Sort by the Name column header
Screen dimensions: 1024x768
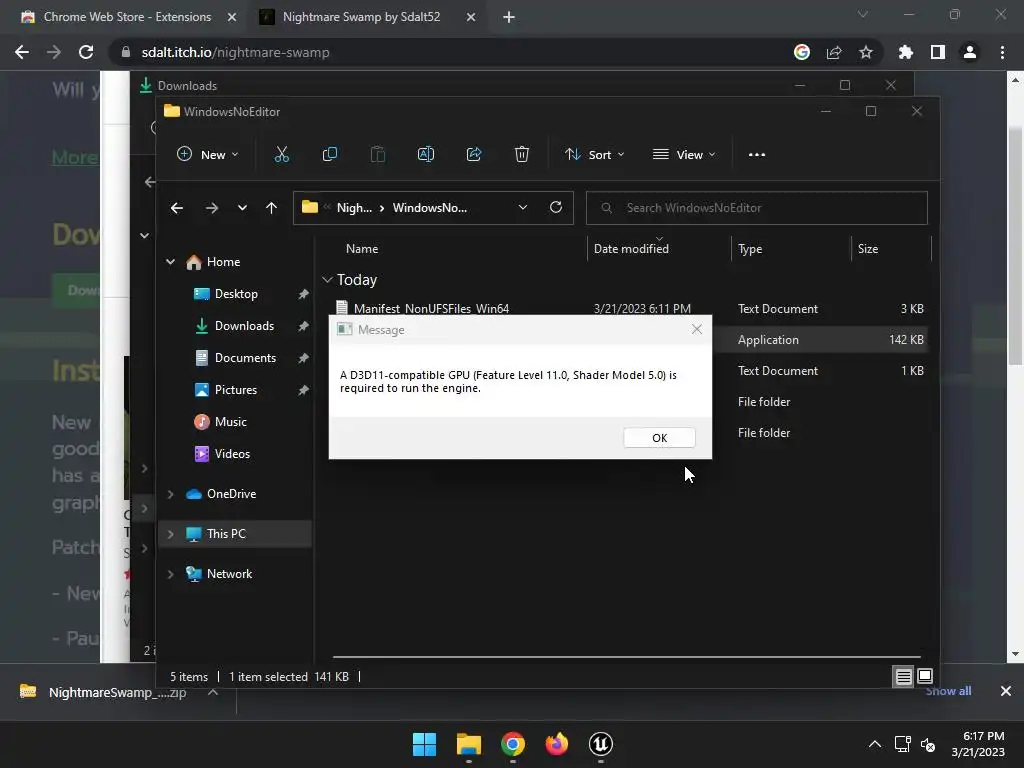click(362, 249)
